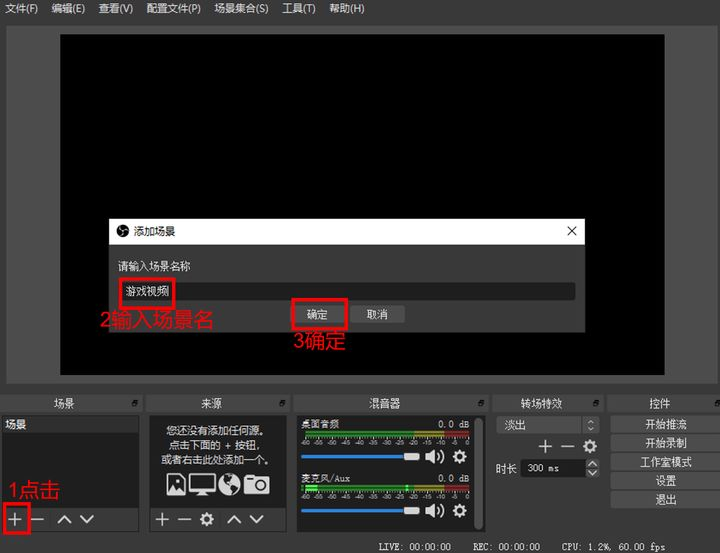Screen dimensions: 720x553
Task: Undock the 转场特效 panel
Action: pyautogui.click(x=596, y=403)
